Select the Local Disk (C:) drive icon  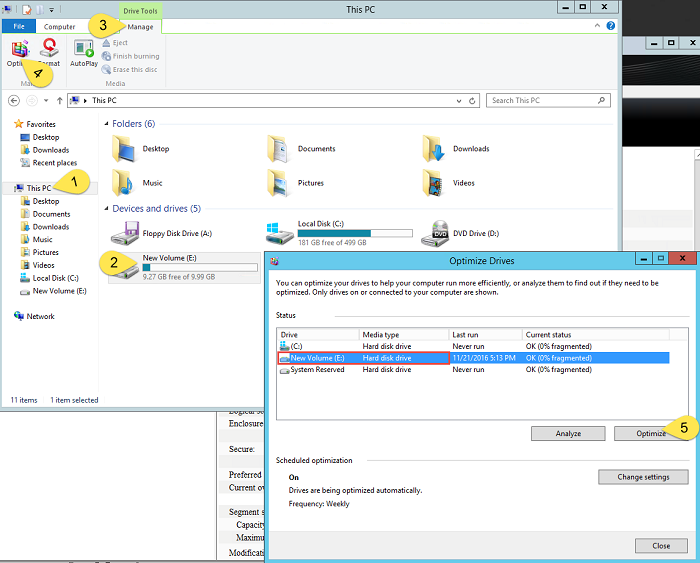pos(279,234)
